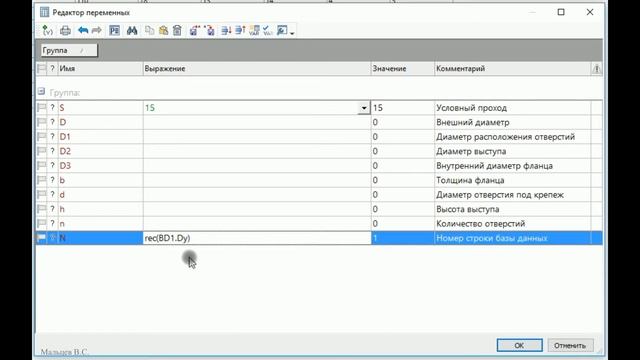
Task: Click question mark in row D1
Action: tap(52, 137)
